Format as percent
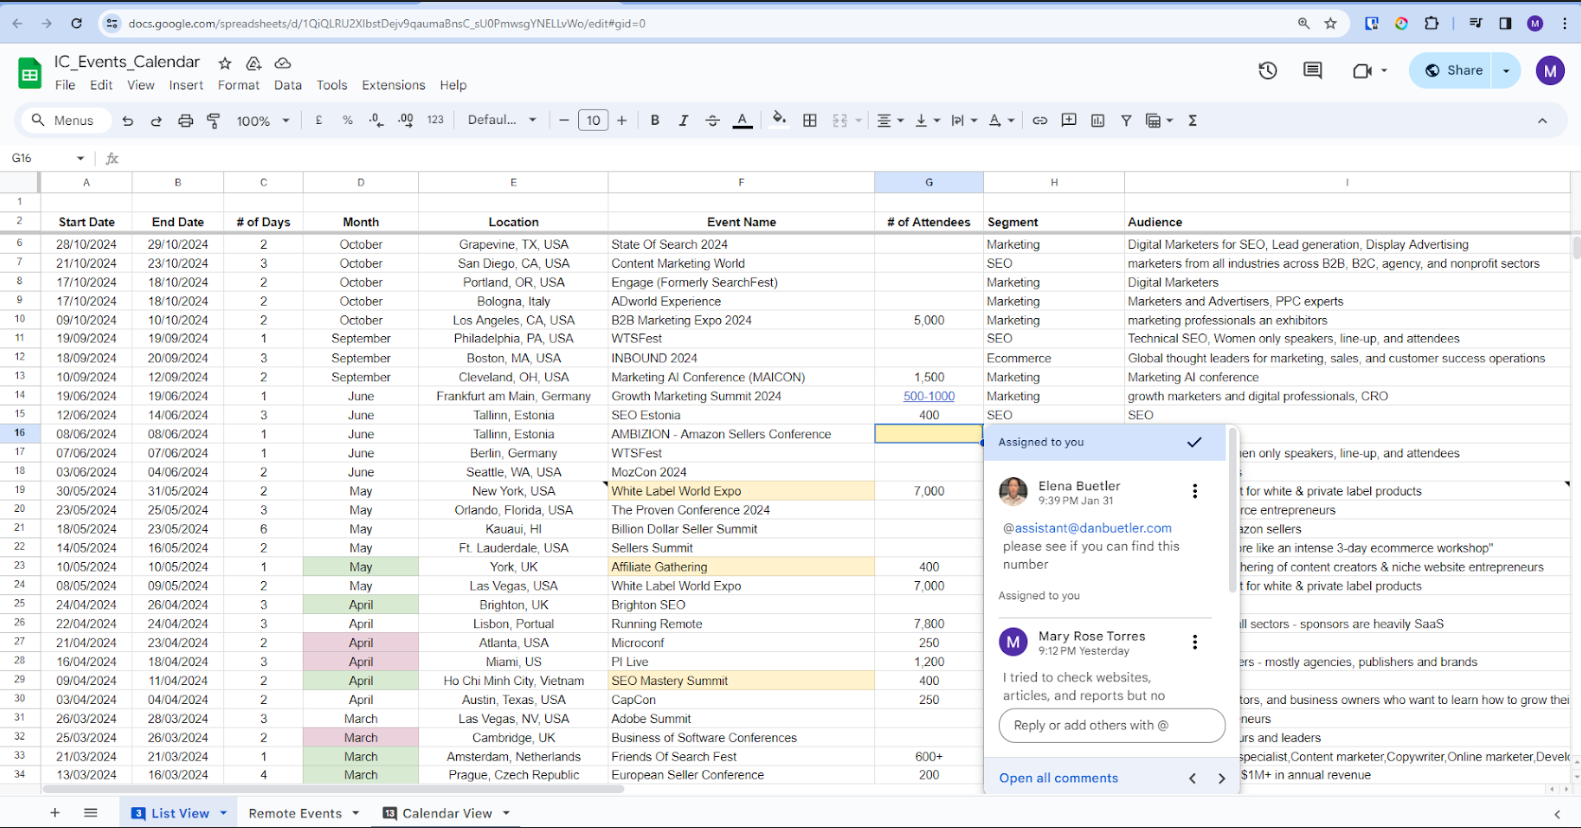This screenshot has height=828, width=1581. point(347,120)
